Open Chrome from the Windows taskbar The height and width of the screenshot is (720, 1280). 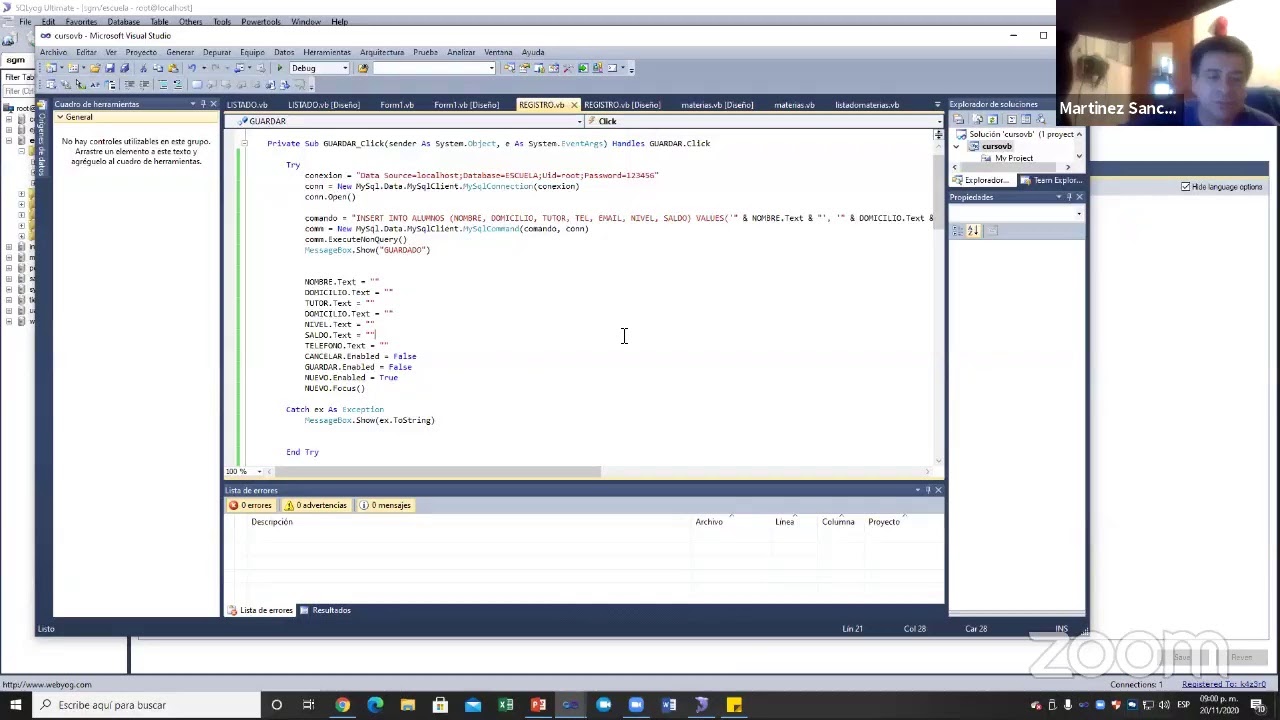(342, 705)
